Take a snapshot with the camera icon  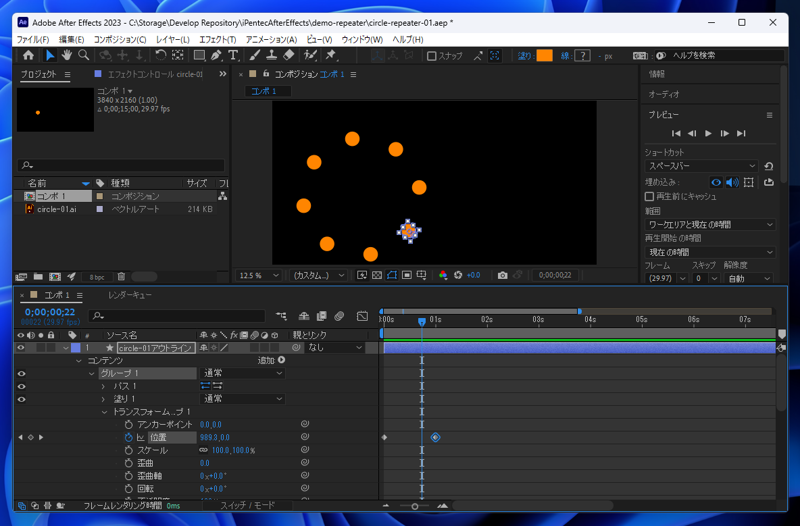[x=502, y=275]
